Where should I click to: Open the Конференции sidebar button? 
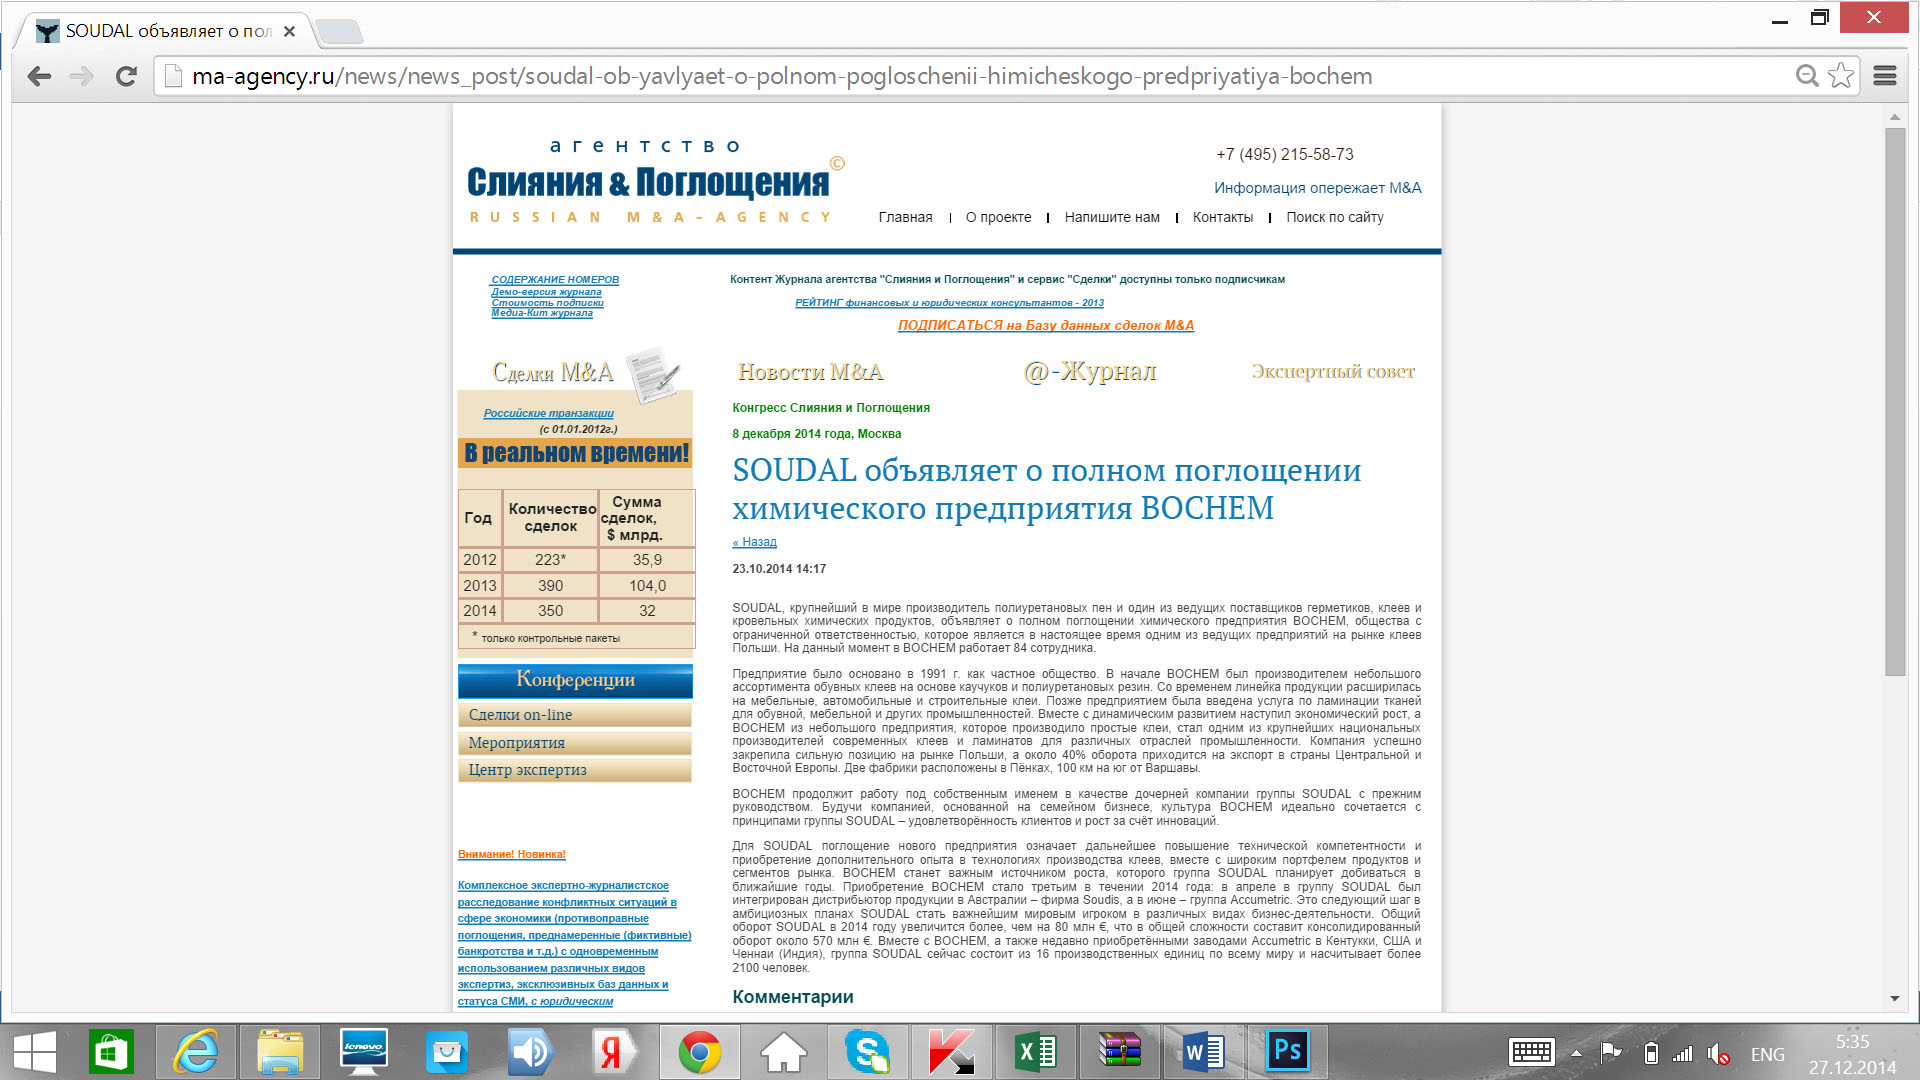click(x=575, y=680)
